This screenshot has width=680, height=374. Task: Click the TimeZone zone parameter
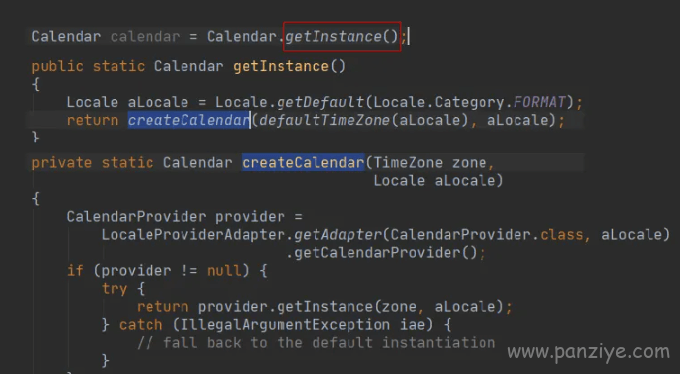click(x=430, y=163)
